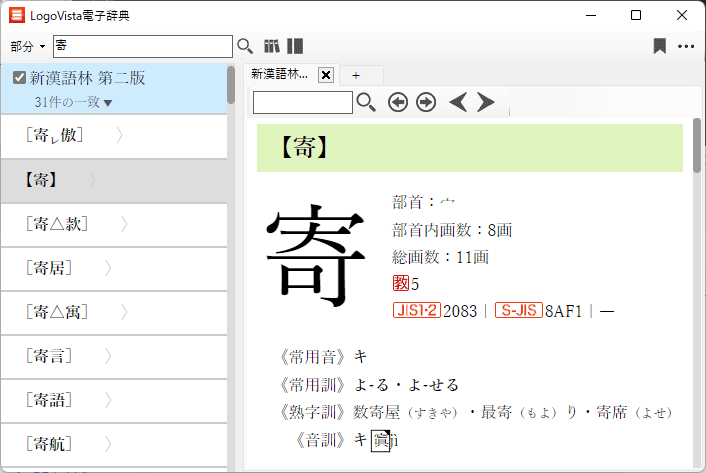The width and height of the screenshot is (706, 473).
Task: Uncheck the 新漢語林 第二版 checkbox
Action: [x=19, y=78]
